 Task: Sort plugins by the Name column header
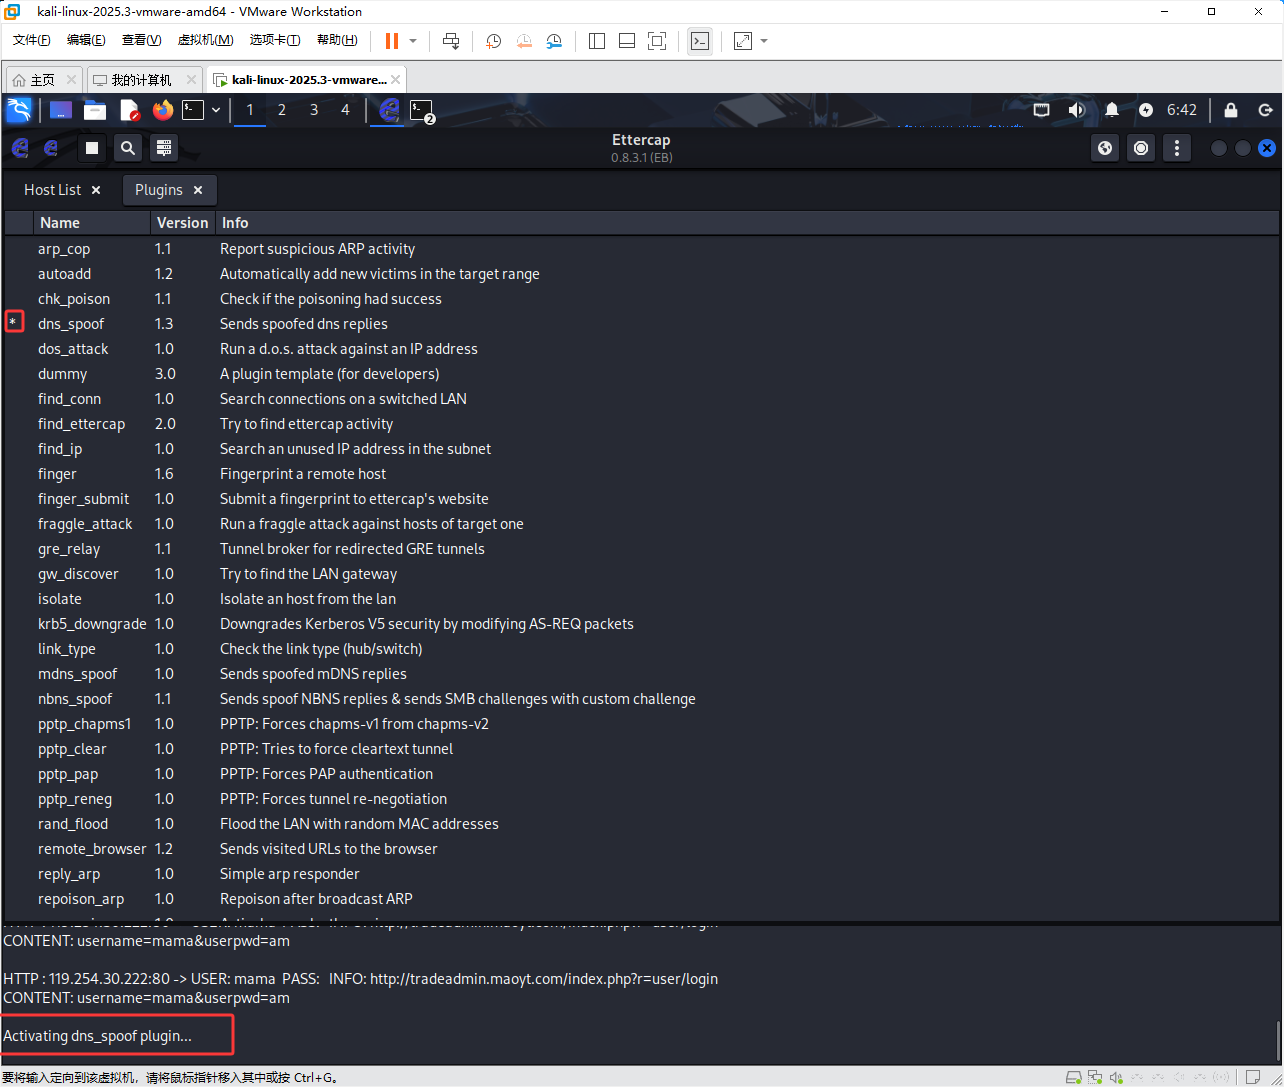(x=92, y=223)
